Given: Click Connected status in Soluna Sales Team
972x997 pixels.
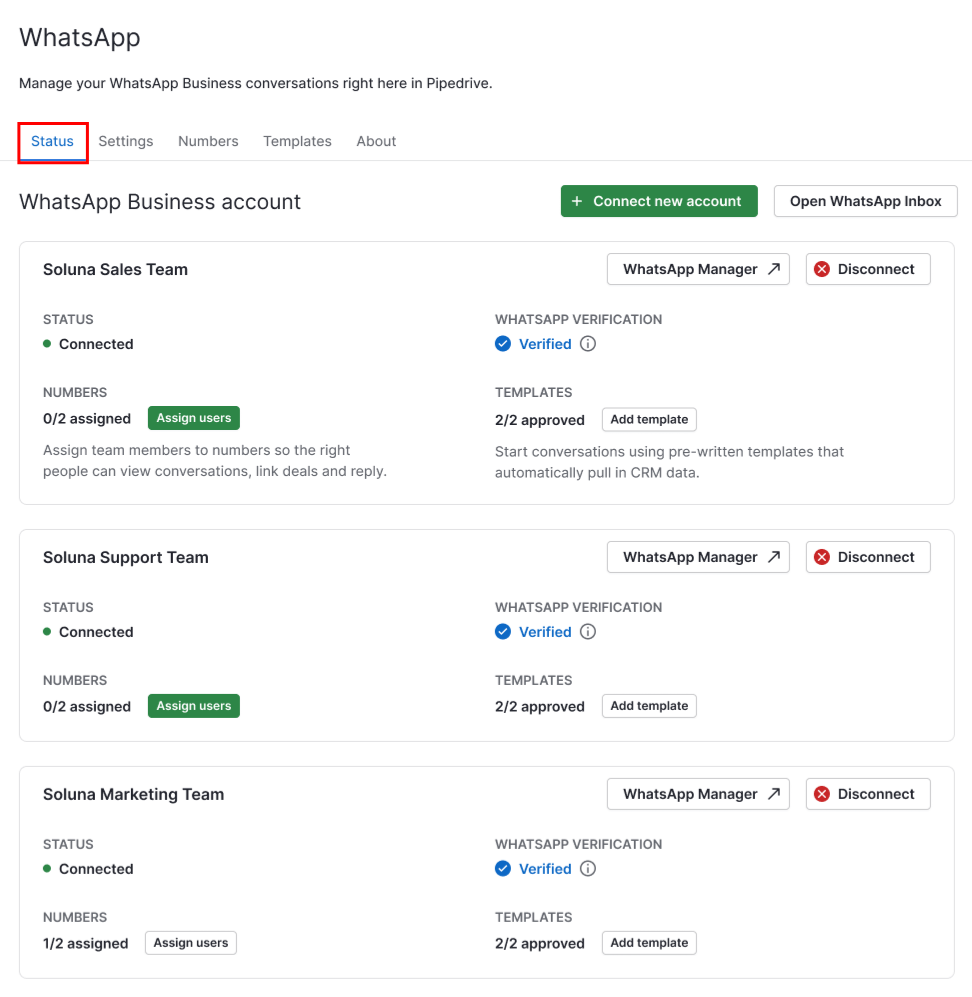Looking at the screenshot, I should click(96, 344).
